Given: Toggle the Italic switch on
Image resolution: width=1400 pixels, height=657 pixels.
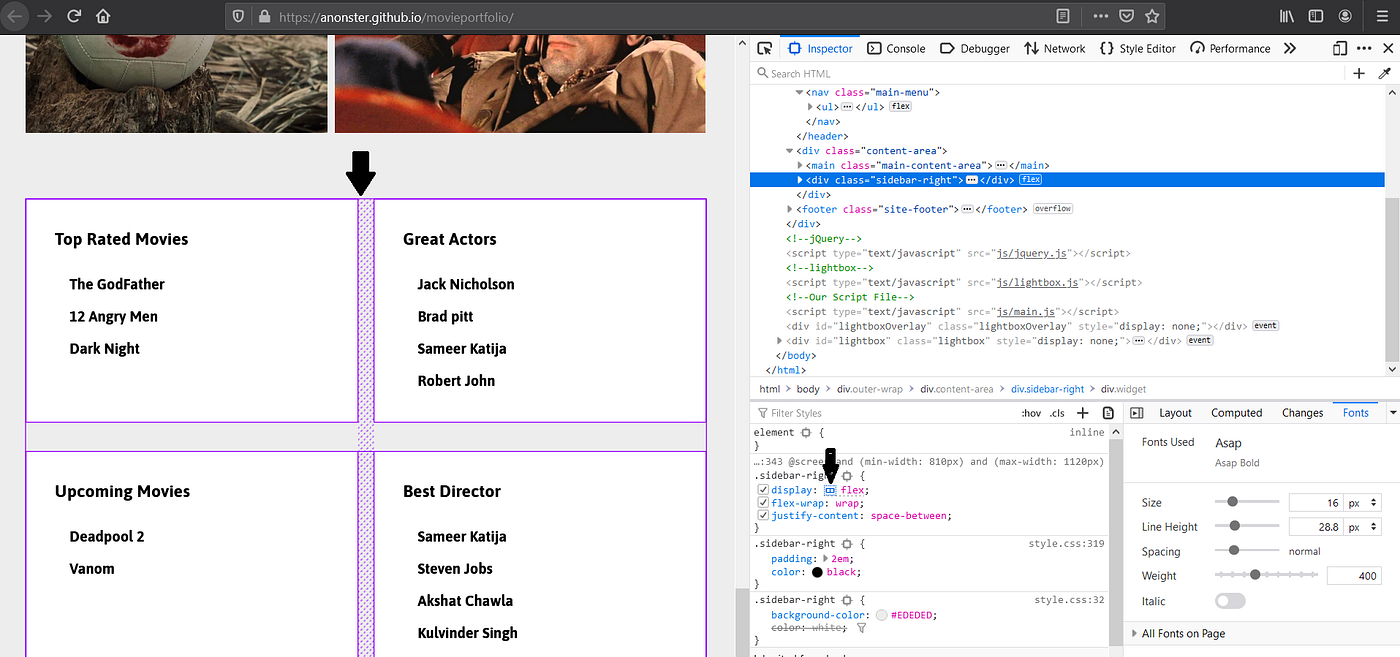Looking at the screenshot, I should tap(1230, 601).
